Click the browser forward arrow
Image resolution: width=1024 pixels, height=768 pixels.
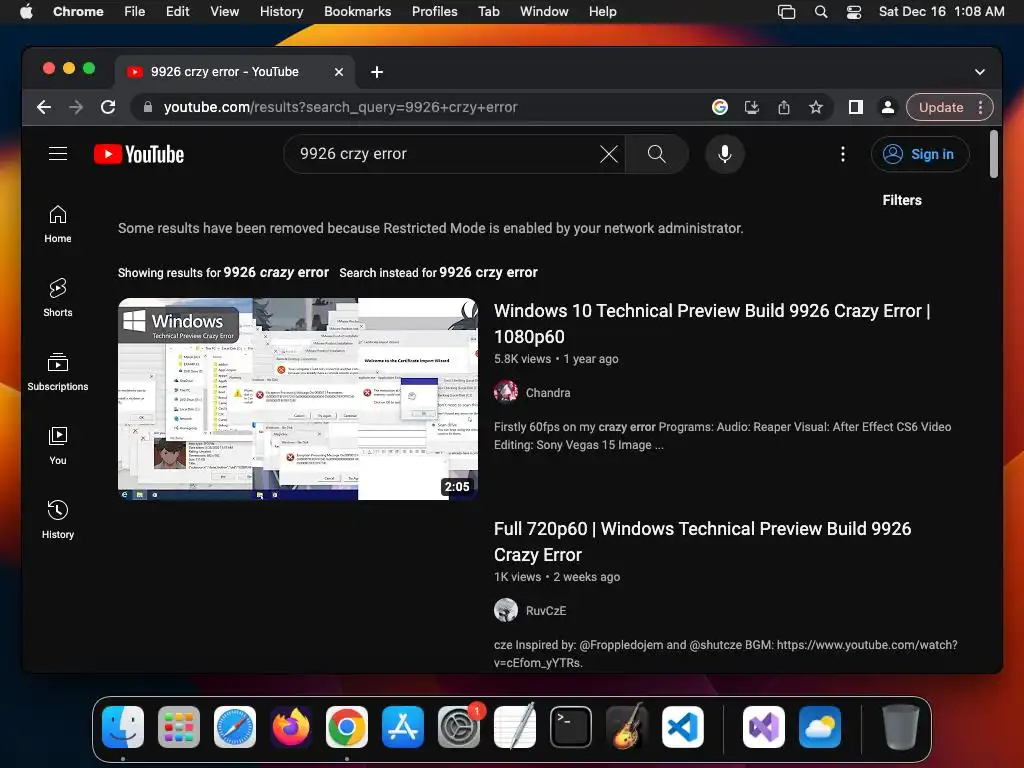tap(76, 107)
